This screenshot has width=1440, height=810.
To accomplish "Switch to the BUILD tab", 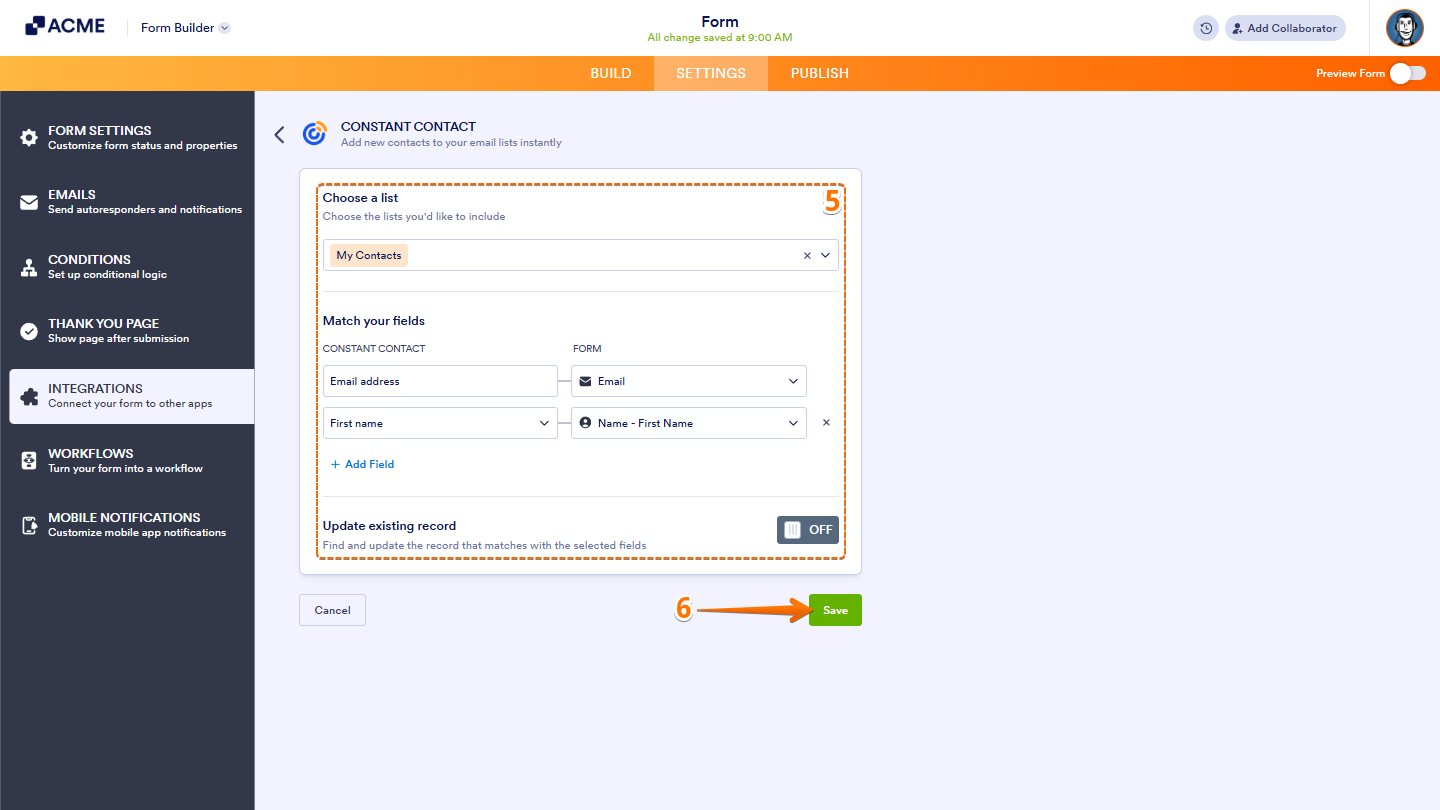I will (x=610, y=73).
